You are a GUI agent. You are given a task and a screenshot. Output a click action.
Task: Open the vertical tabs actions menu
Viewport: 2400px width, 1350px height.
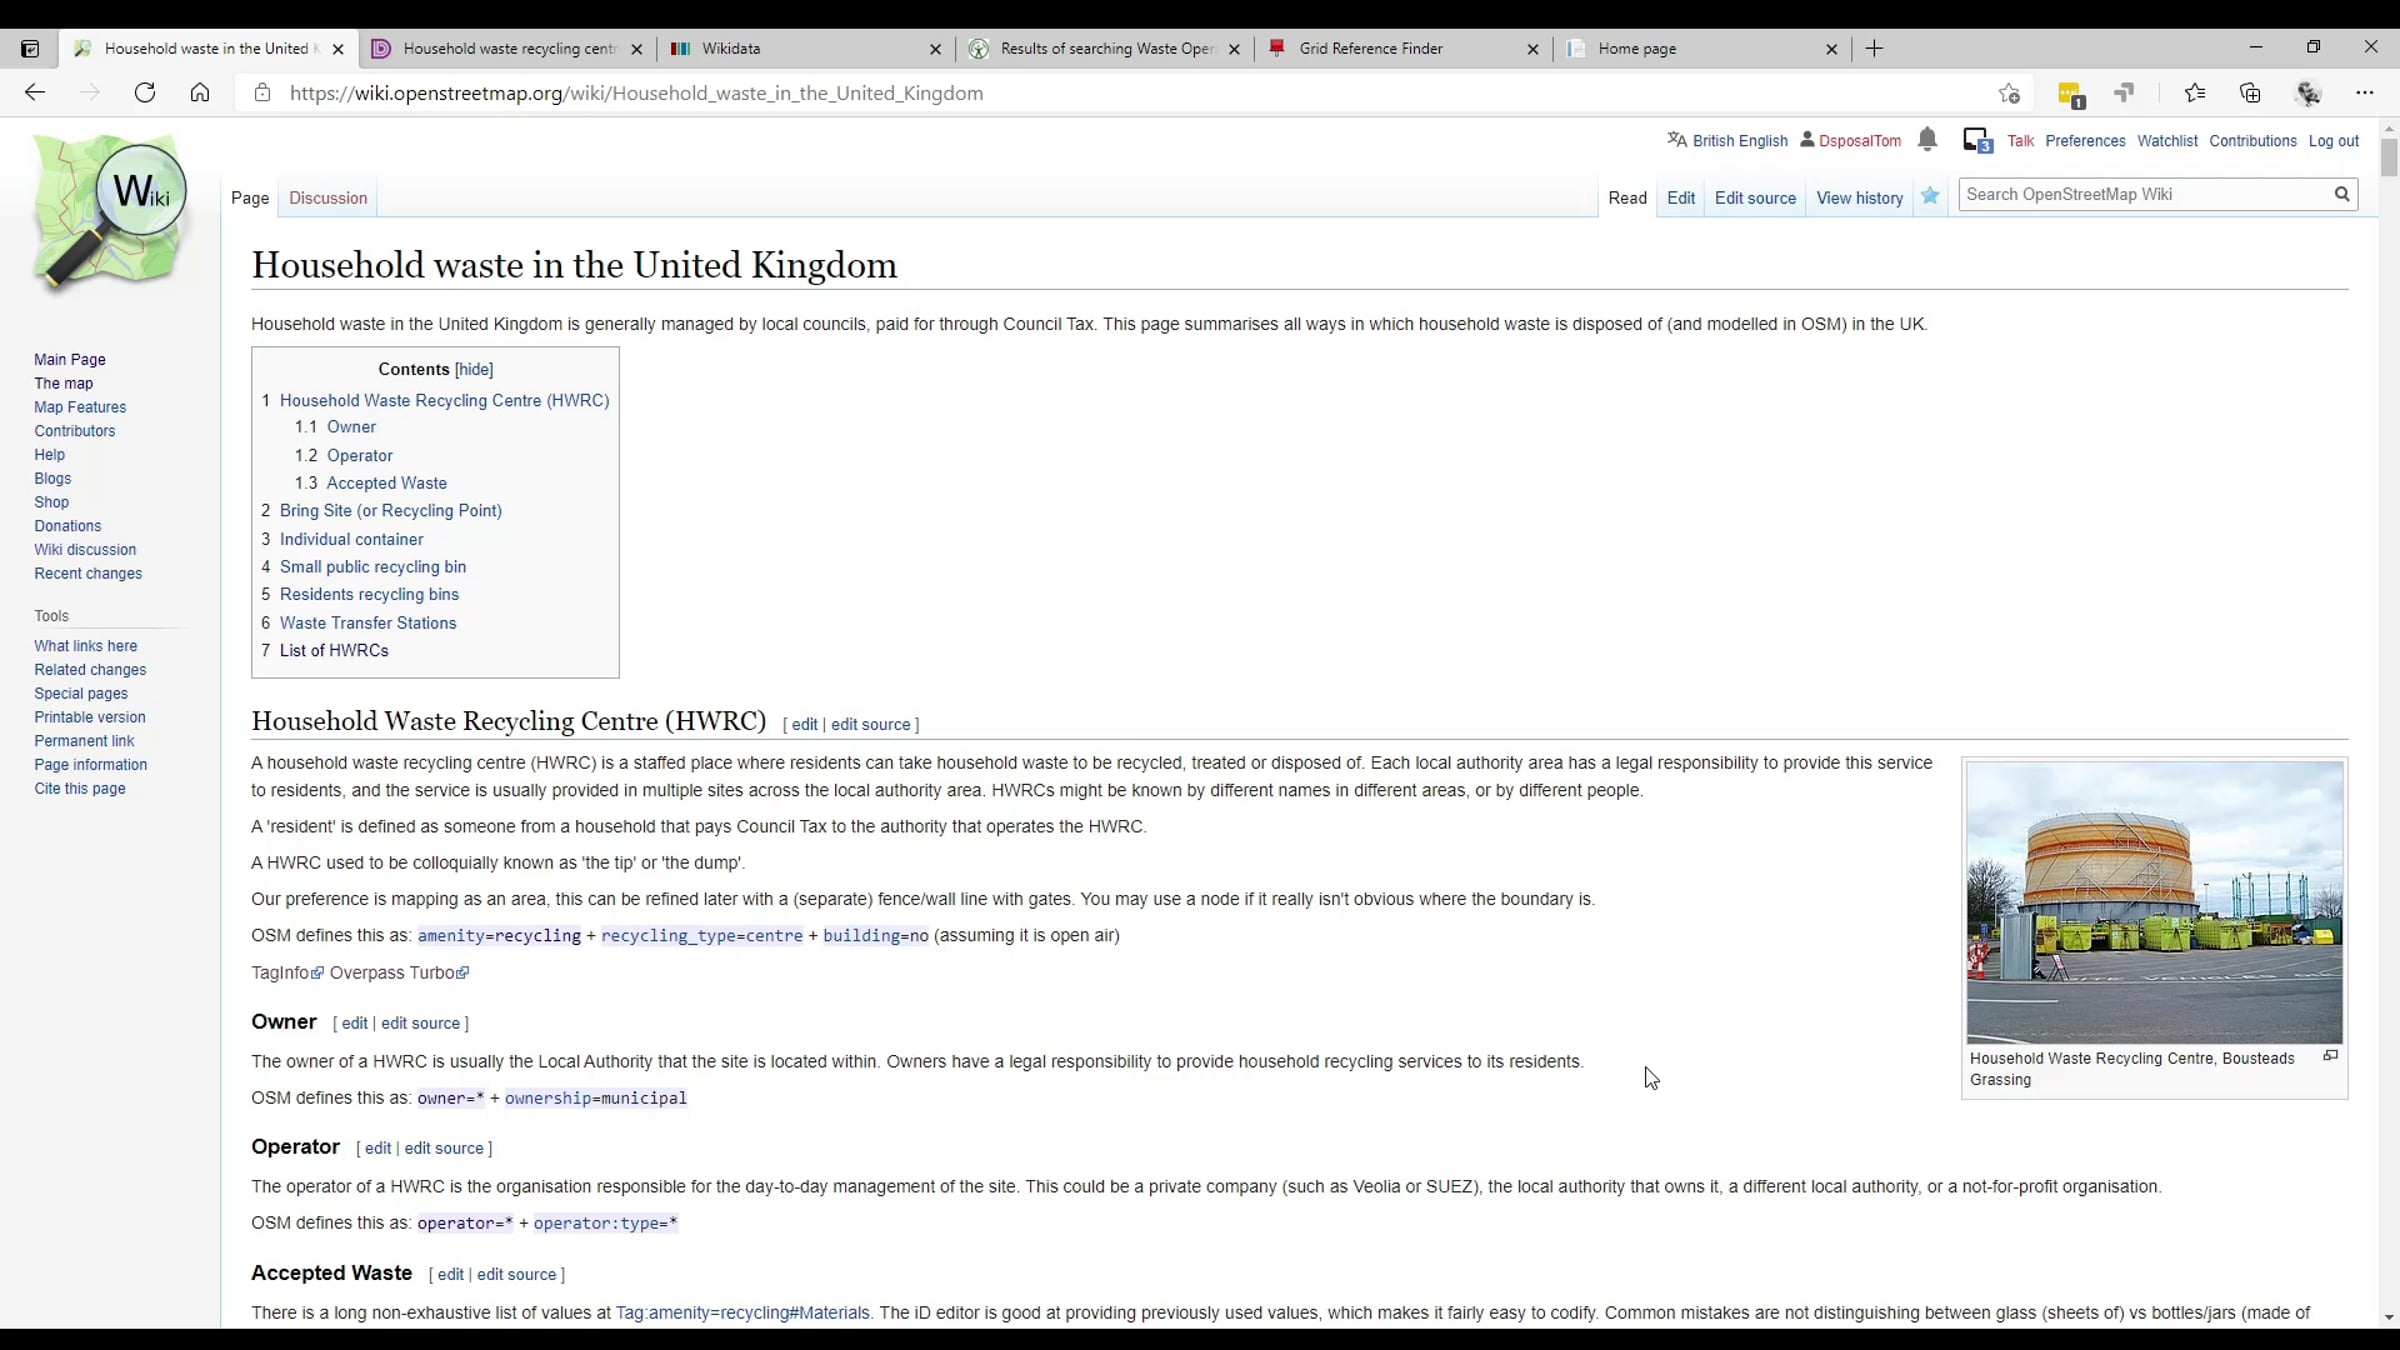(30, 48)
